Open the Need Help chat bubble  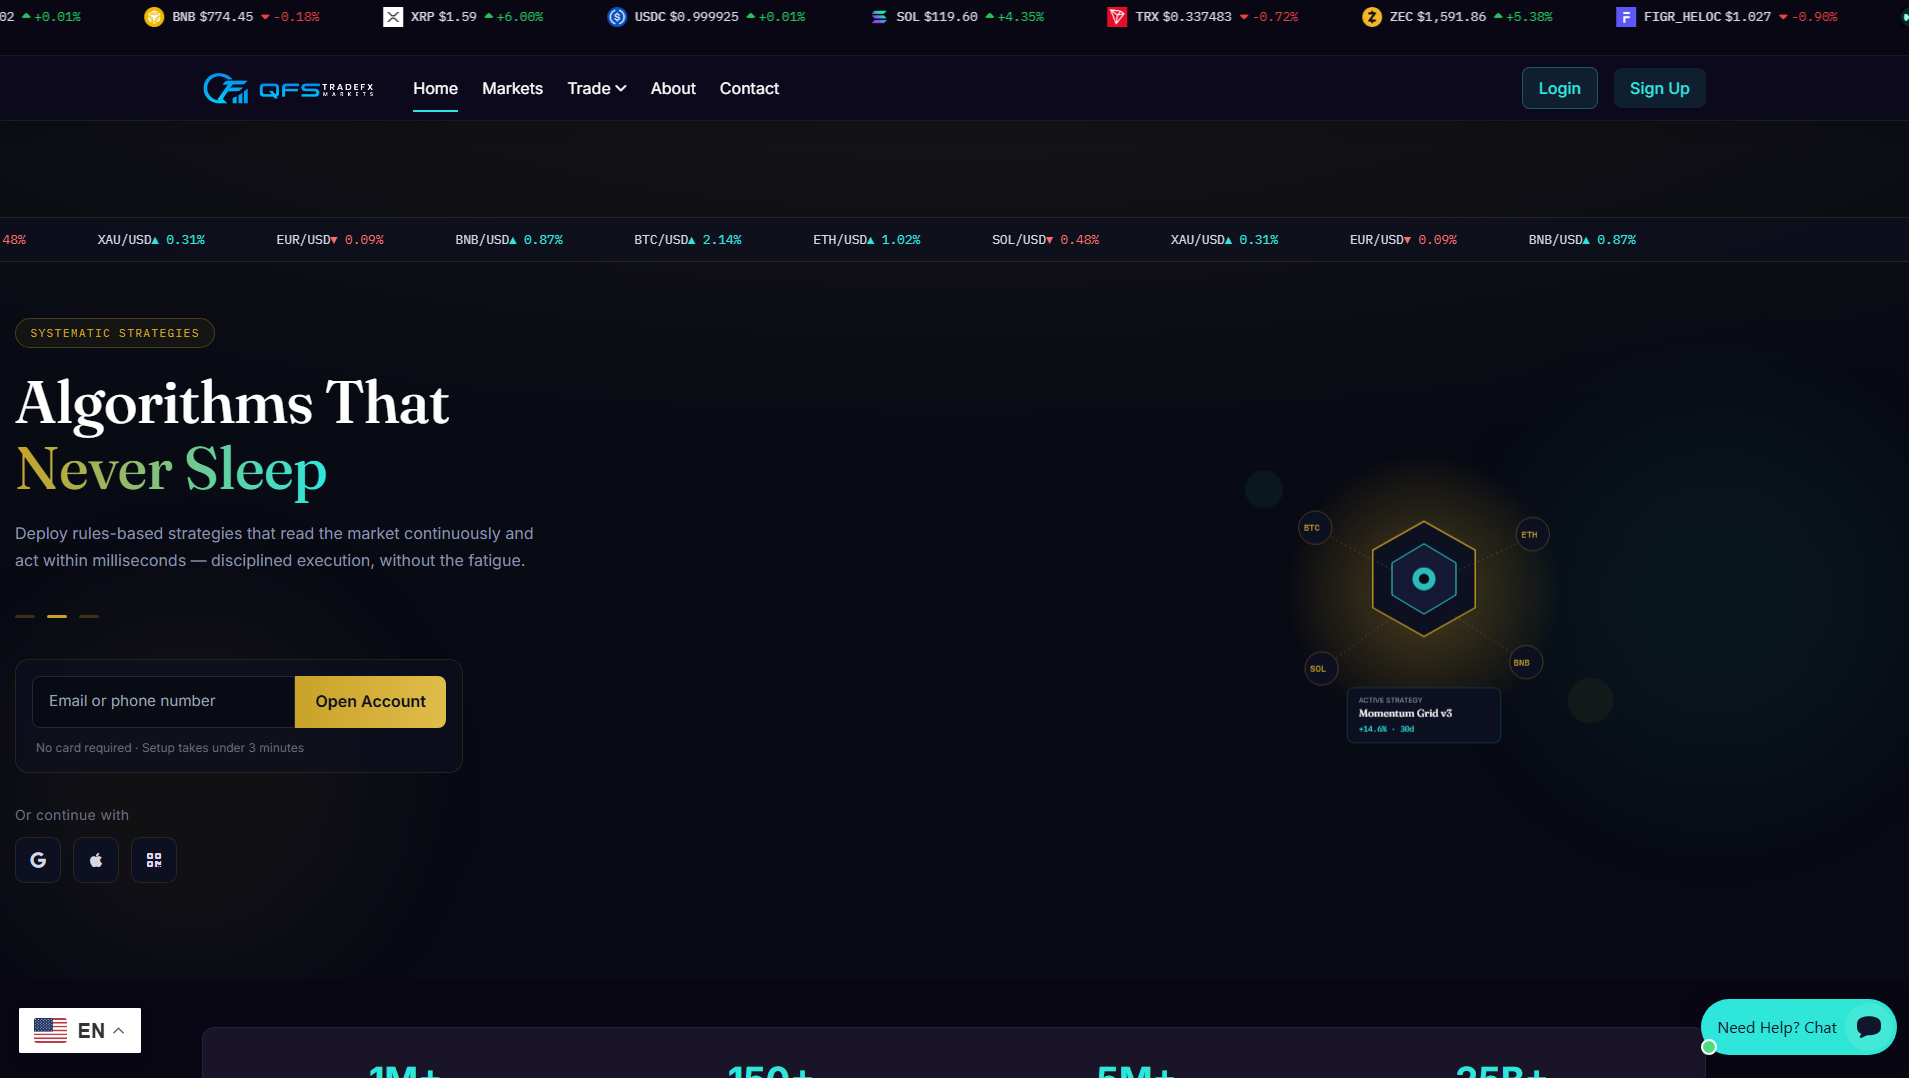tap(1798, 1027)
